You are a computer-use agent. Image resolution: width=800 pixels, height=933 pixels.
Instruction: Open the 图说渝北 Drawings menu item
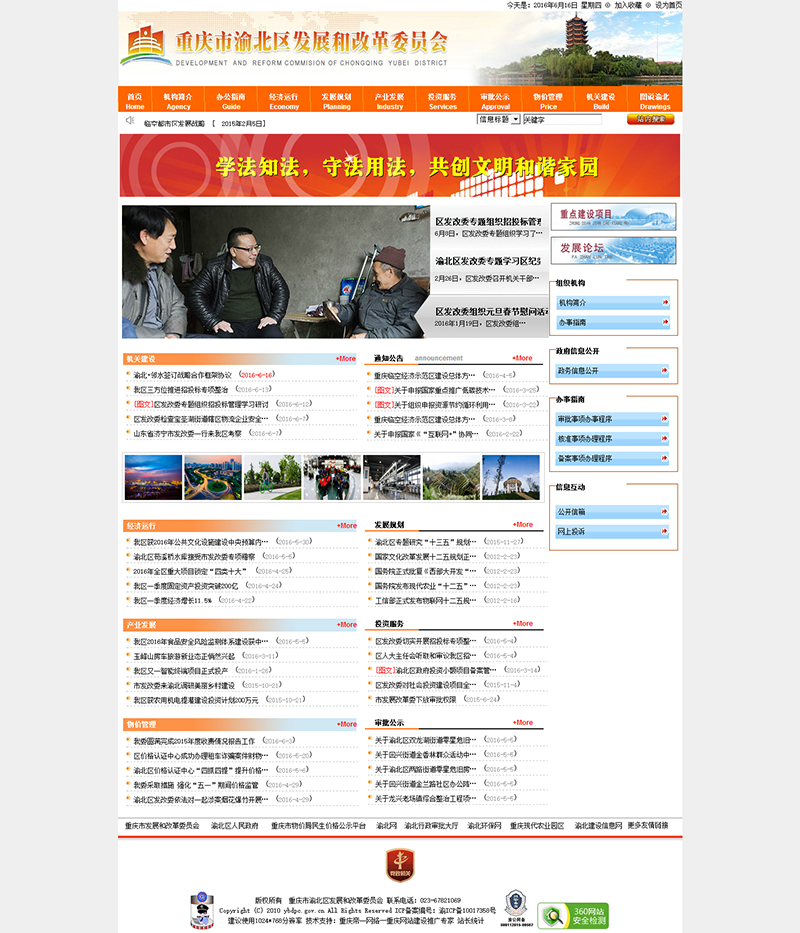pos(655,101)
